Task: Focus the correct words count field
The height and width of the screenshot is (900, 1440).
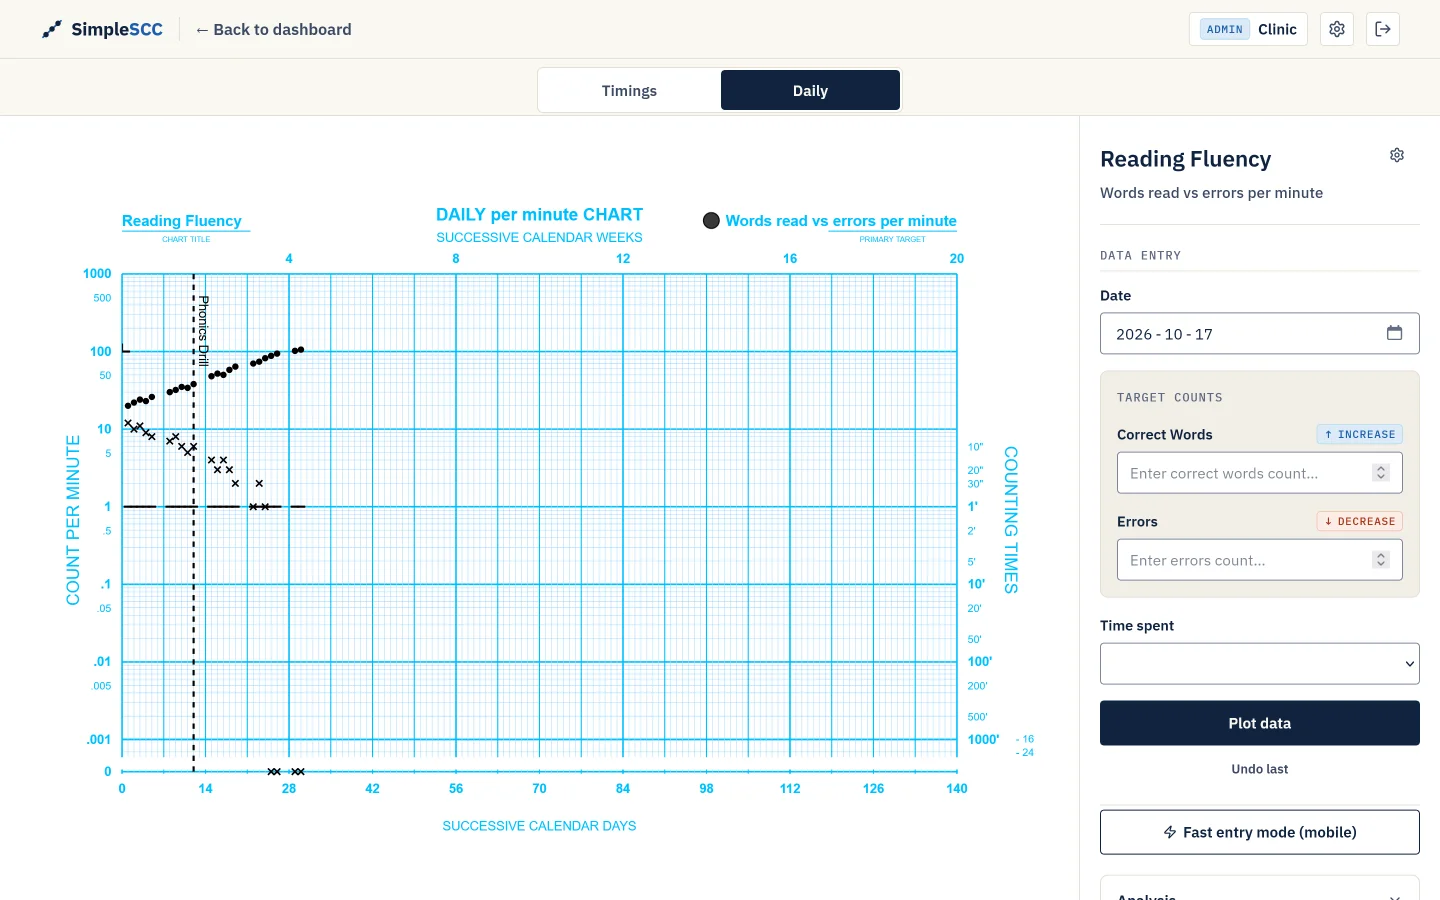Action: (x=1260, y=473)
